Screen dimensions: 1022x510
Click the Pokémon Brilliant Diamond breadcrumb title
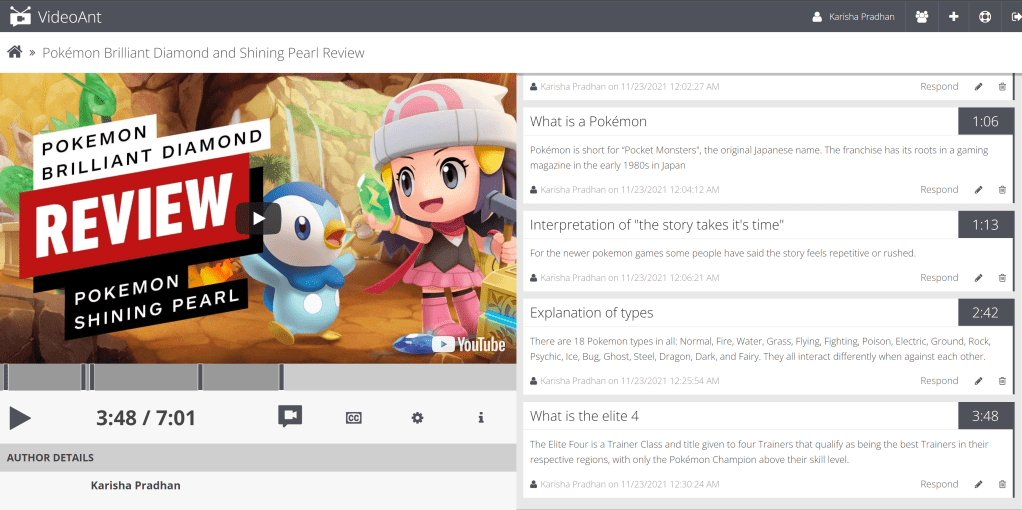pyautogui.click(x=203, y=53)
